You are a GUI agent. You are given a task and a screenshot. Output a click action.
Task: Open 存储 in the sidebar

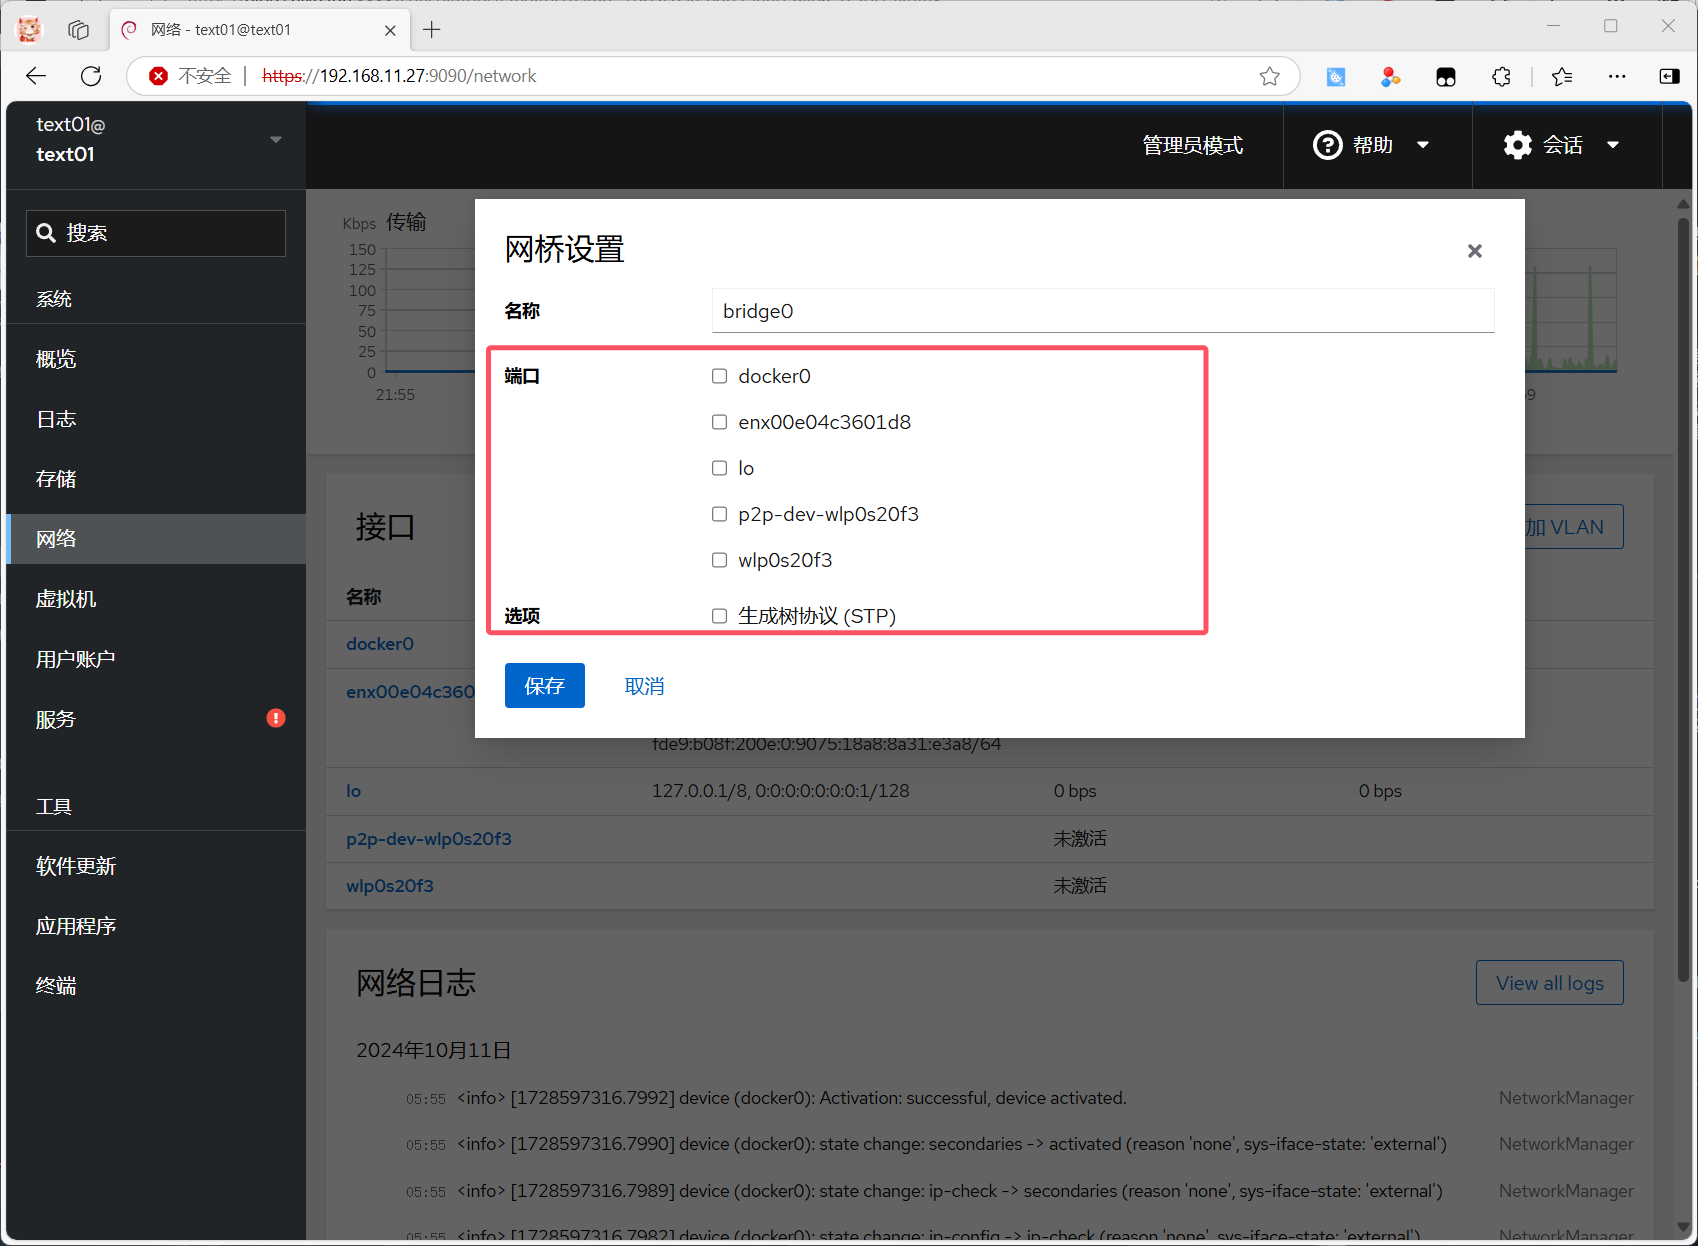point(56,479)
